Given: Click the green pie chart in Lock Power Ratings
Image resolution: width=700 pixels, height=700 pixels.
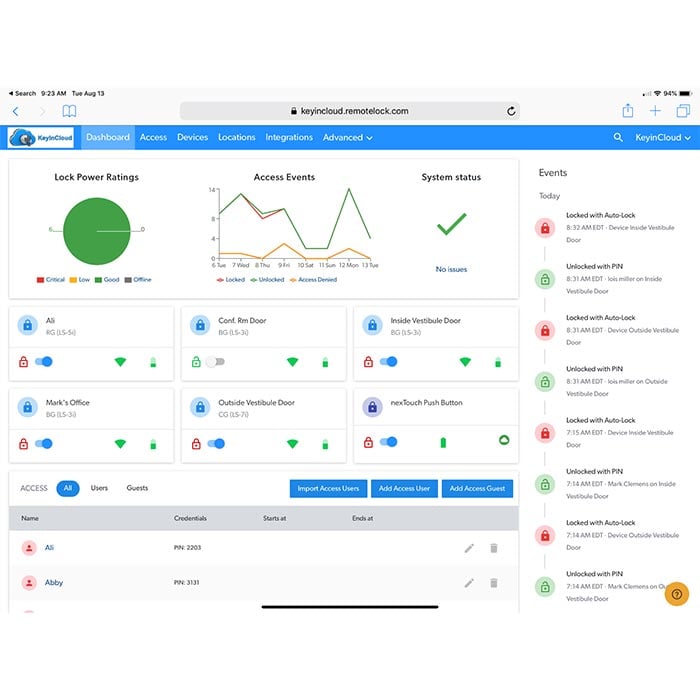Looking at the screenshot, I should pos(96,230).
